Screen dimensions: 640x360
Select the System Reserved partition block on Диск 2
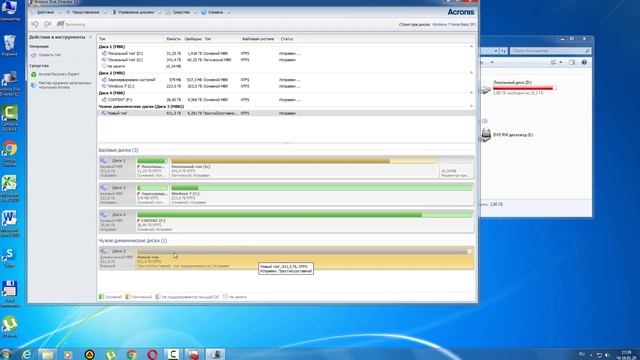coord(152,195)
